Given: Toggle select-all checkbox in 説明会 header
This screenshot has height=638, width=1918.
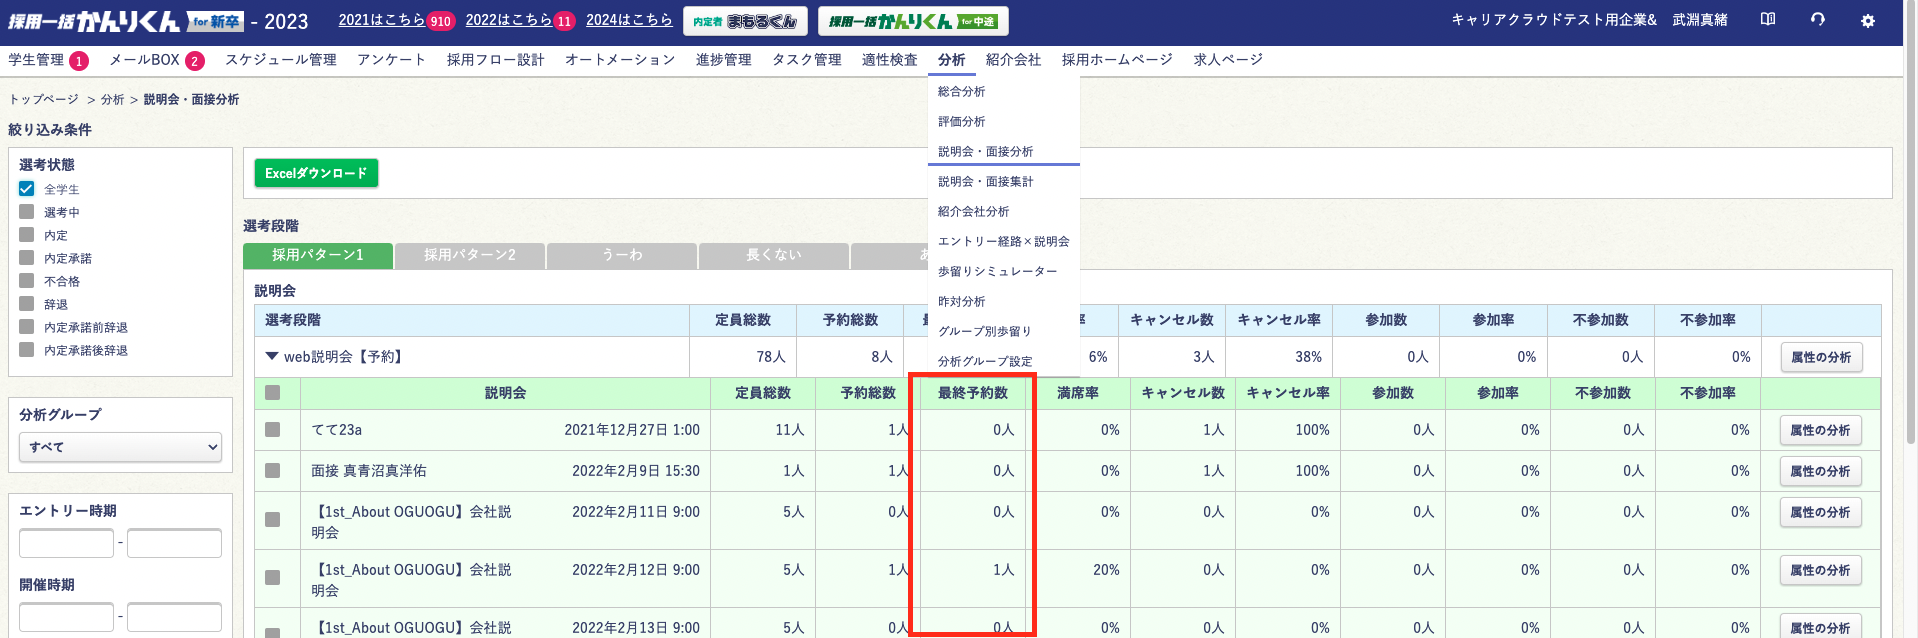Looking at the screenshot, I should coord(272,393).
